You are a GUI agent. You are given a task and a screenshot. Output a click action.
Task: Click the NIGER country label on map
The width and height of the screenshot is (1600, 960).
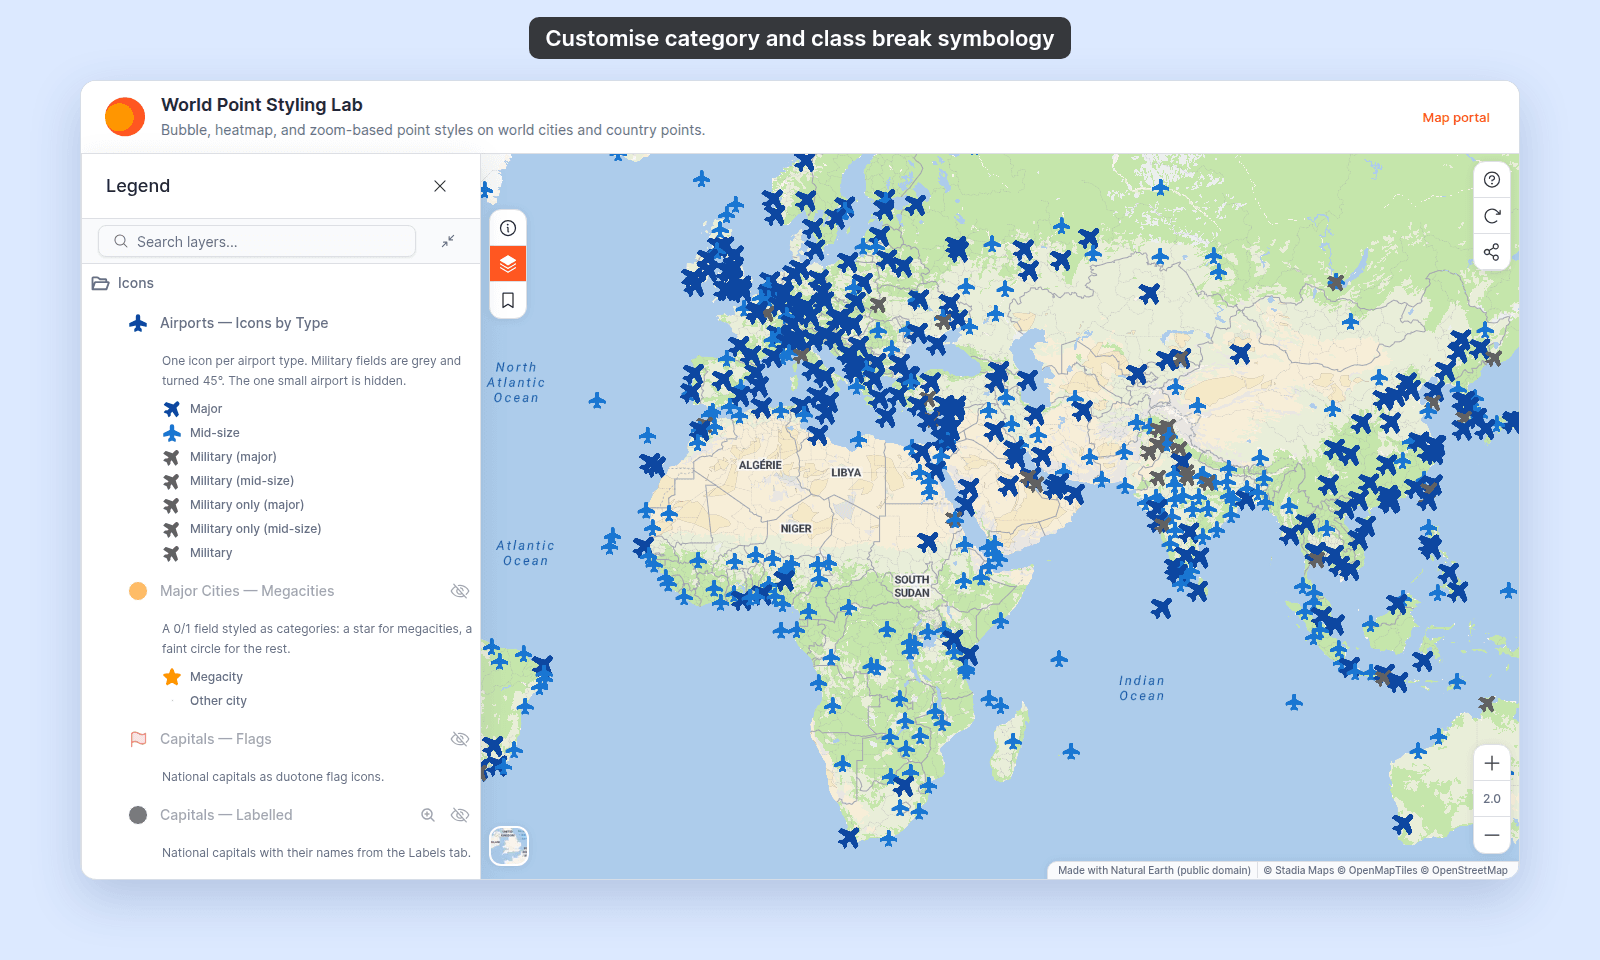tap(796, 529)
